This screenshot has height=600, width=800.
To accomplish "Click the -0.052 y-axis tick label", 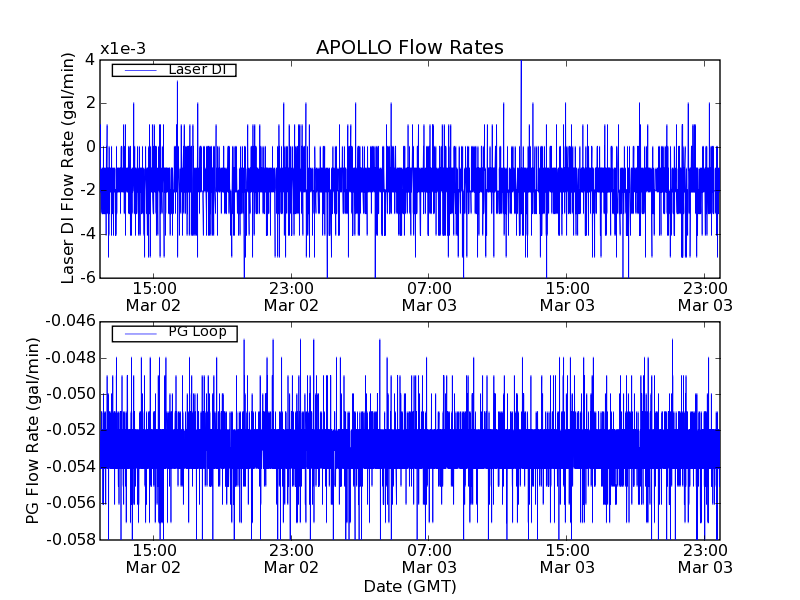I will (x=69, y=430).
